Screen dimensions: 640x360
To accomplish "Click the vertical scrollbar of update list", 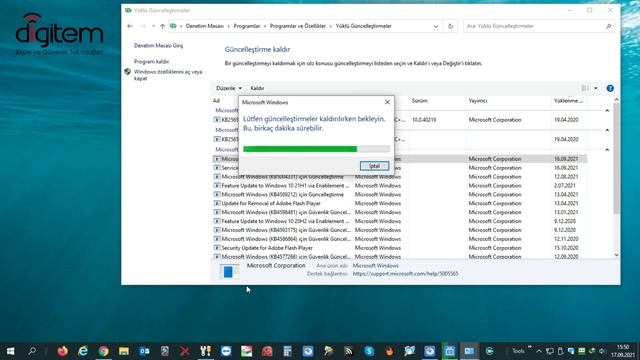I will pyautogui.click(x=616, y=159).
